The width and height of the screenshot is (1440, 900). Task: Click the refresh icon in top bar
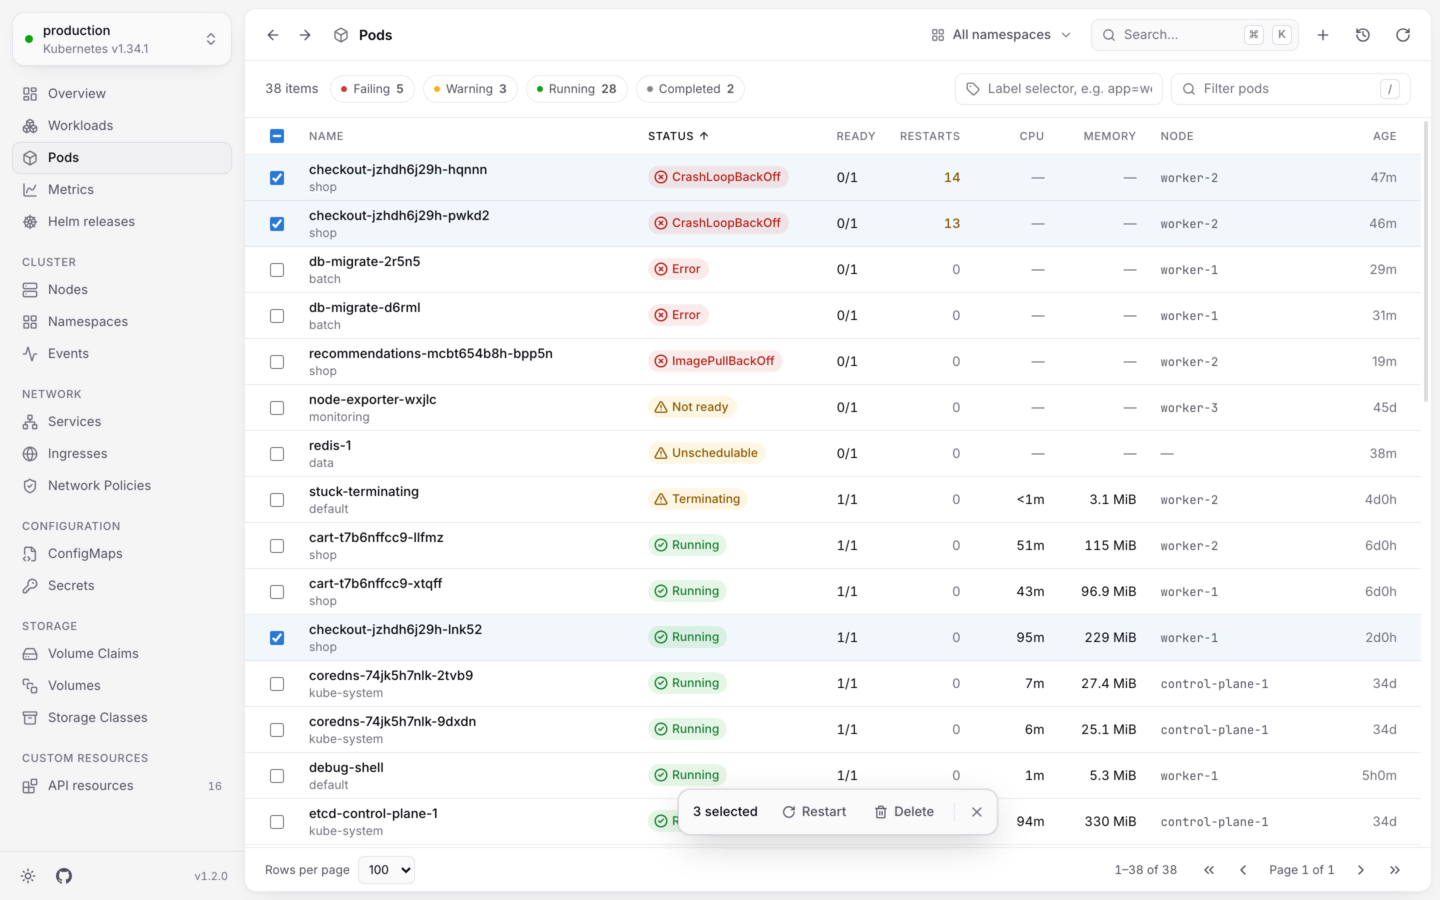[1403, 35]
